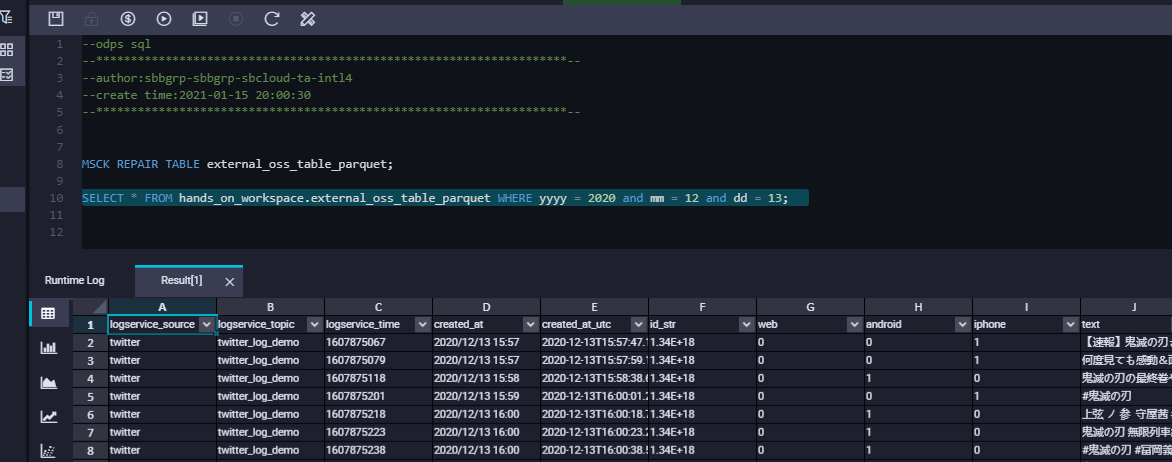Select column D header in result grid
Viewport: 1172px width, 462px height.
tap(486, 307)
